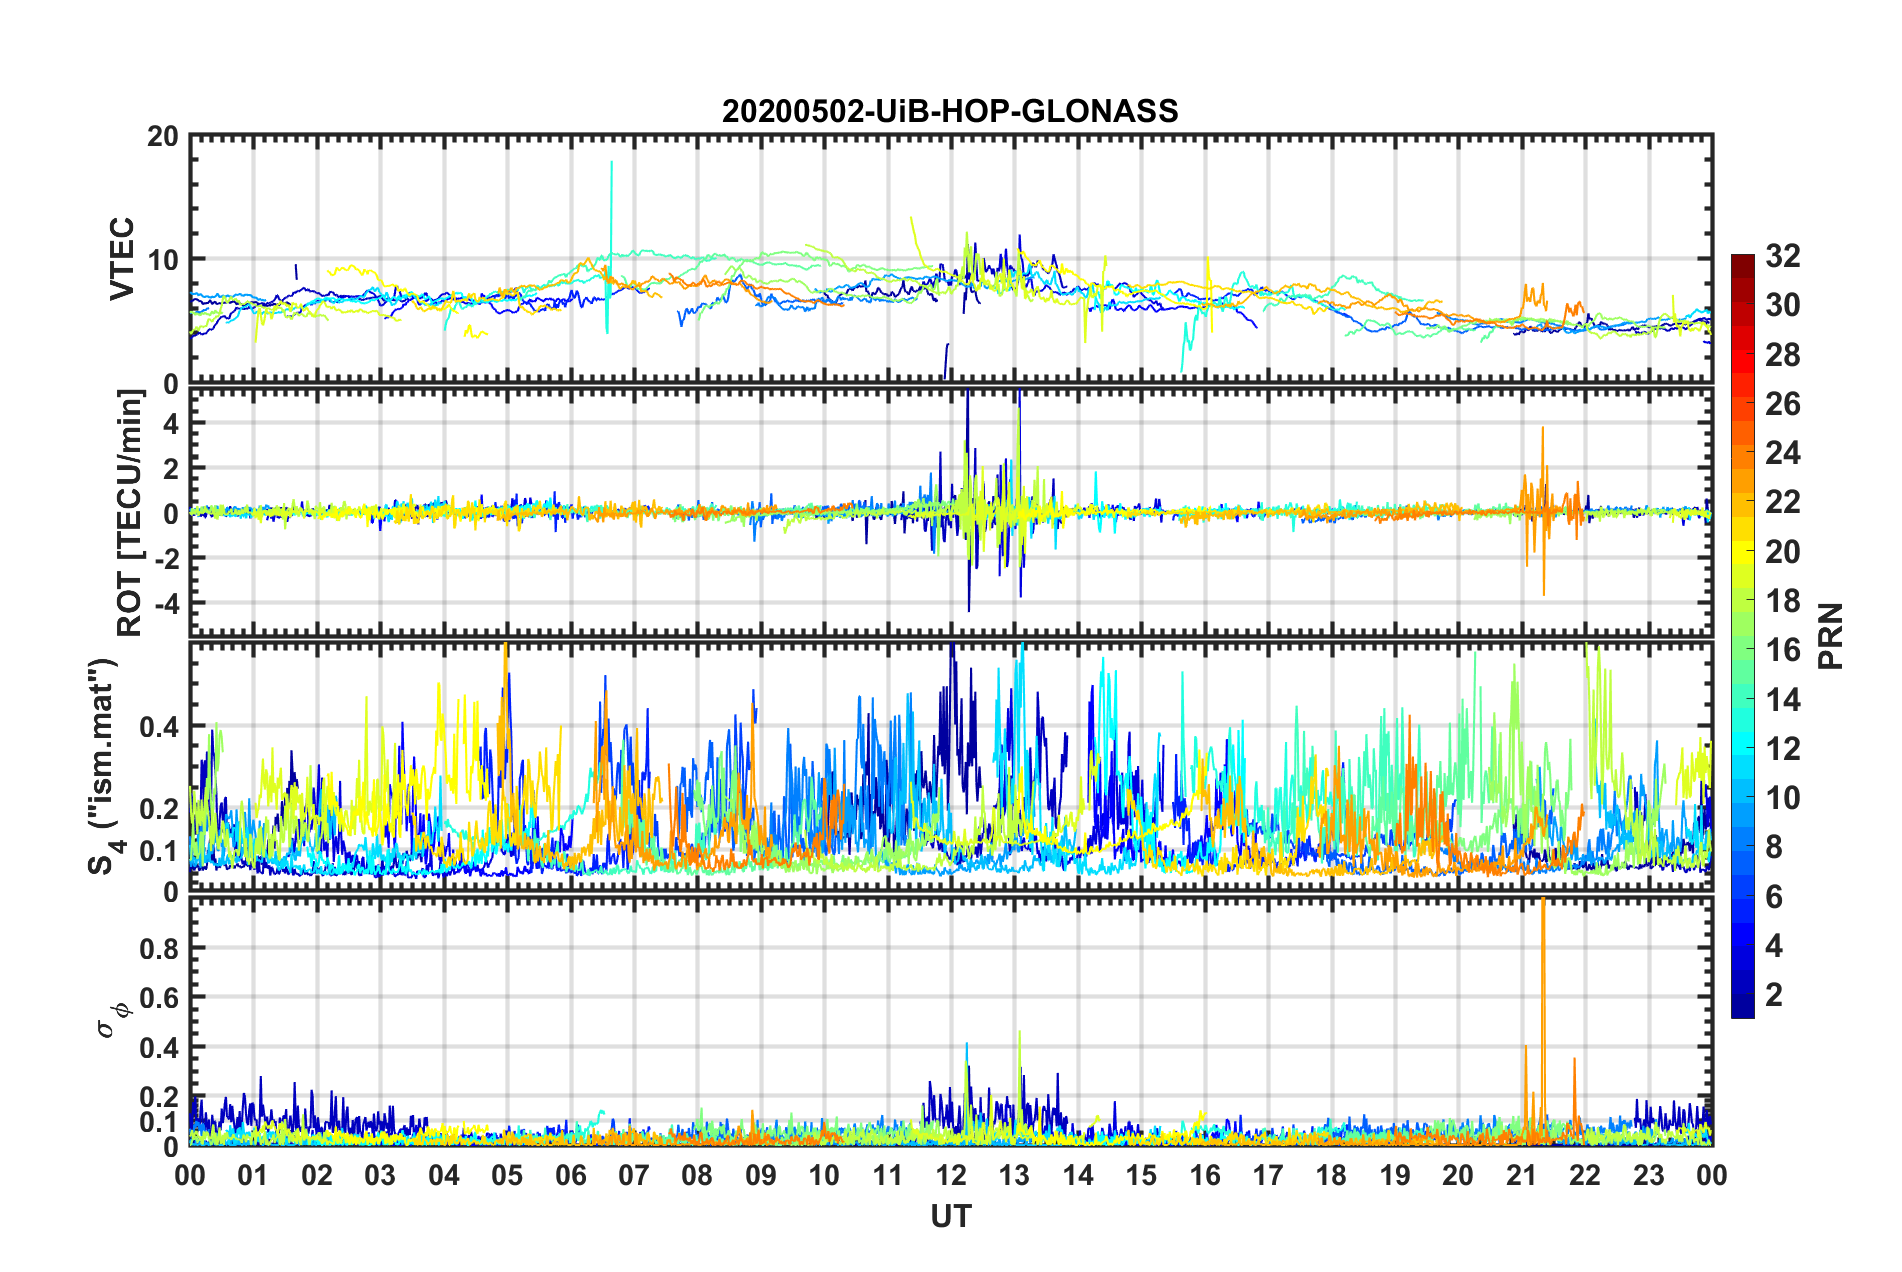Click the PRN colorbar gradient strip
This screenshot has width=1902, height=1272.
coord(1743,636)
